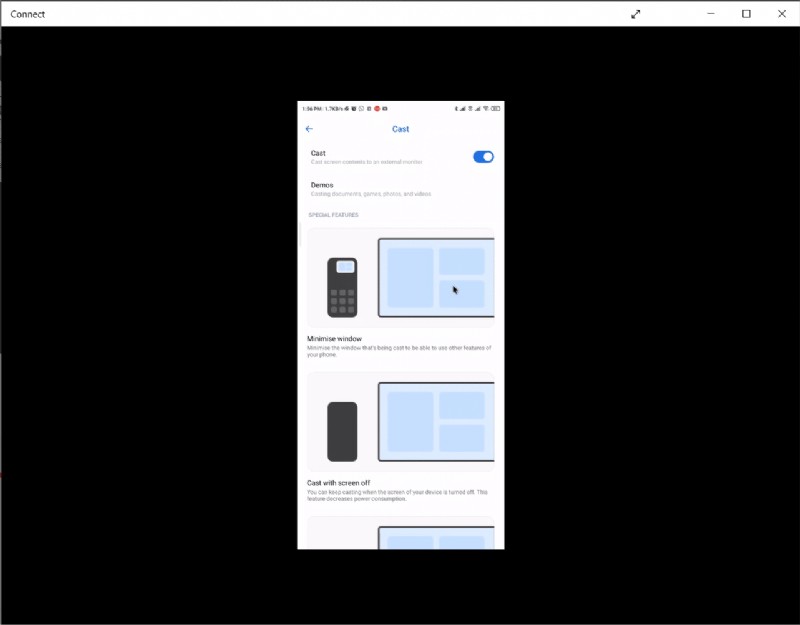The width and height of the screenshot is (800, 625).
Task: Open the Demos option
Action: tap(322, 185)
